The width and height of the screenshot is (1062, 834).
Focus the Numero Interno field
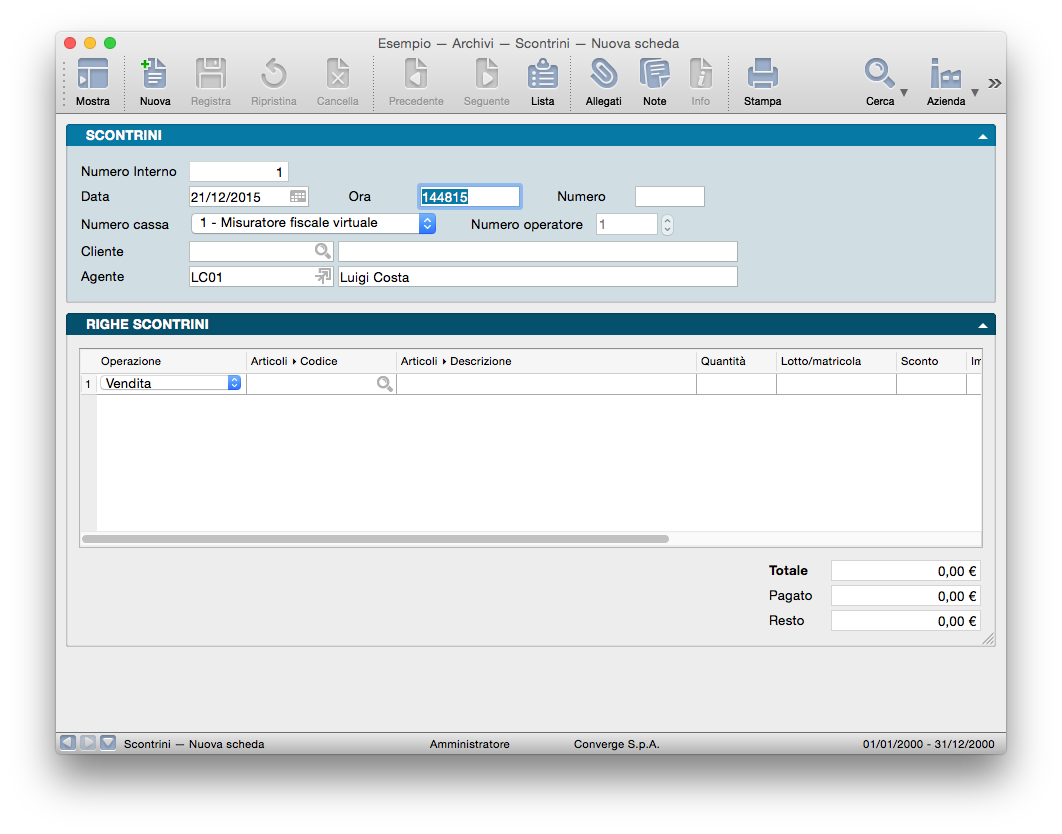click(238, 171)
